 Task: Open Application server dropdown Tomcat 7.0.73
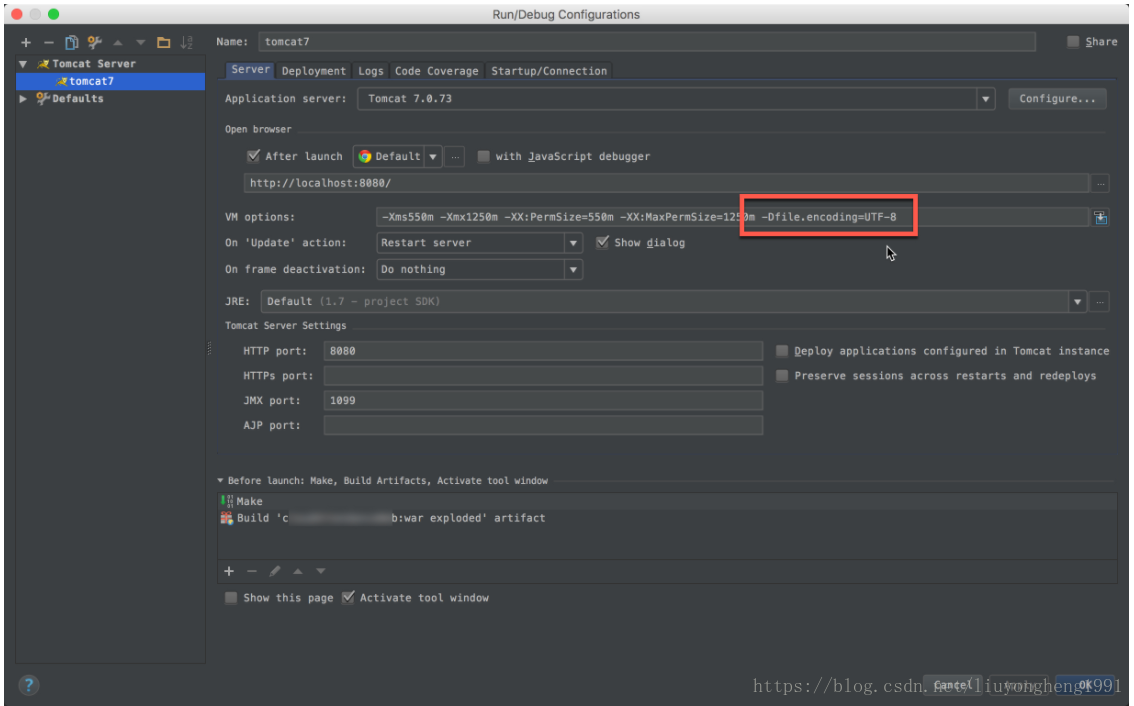[676, 98]
